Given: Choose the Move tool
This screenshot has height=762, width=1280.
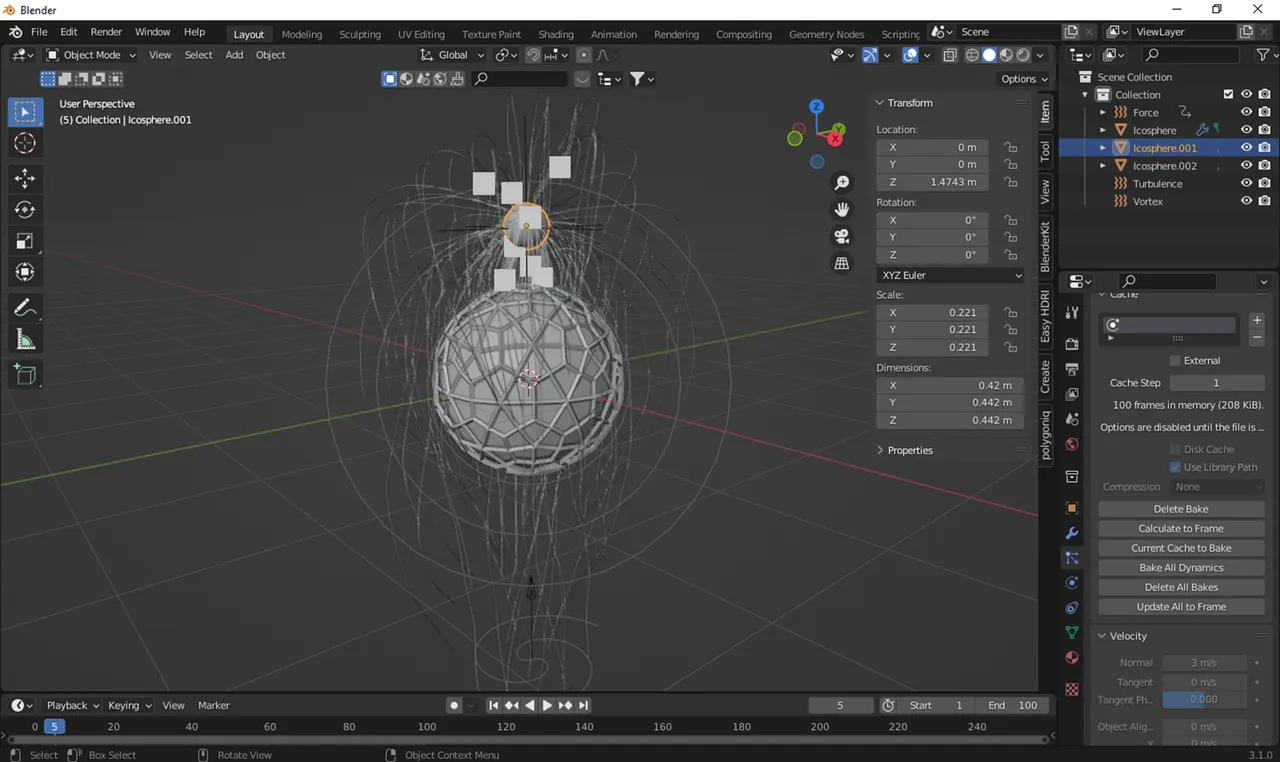Looking at the screenshot, I should pos(26,179).
